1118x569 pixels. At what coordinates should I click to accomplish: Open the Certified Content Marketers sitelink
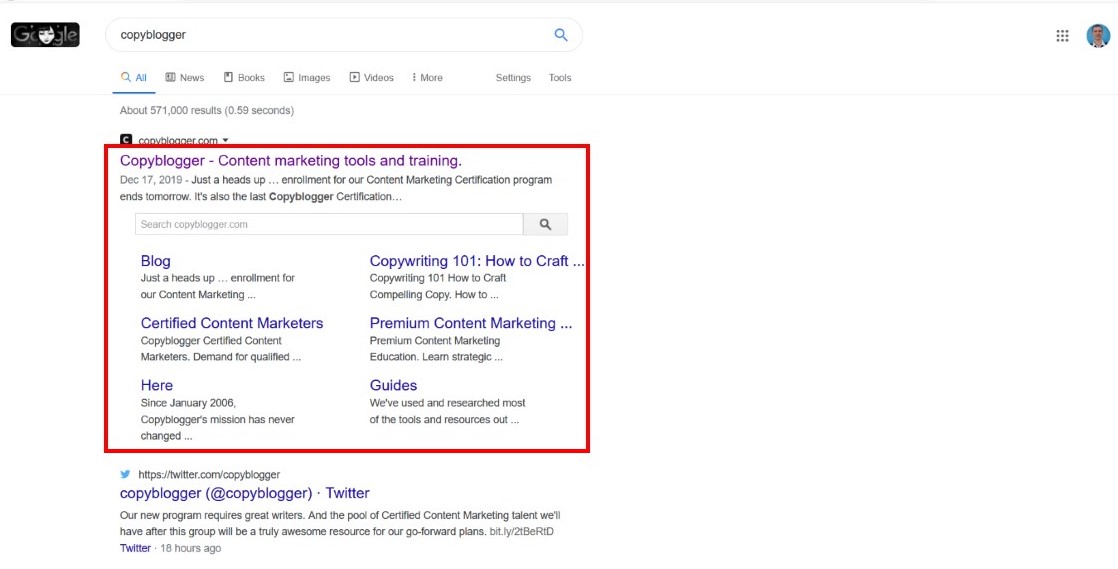click(x=232, y=323)
